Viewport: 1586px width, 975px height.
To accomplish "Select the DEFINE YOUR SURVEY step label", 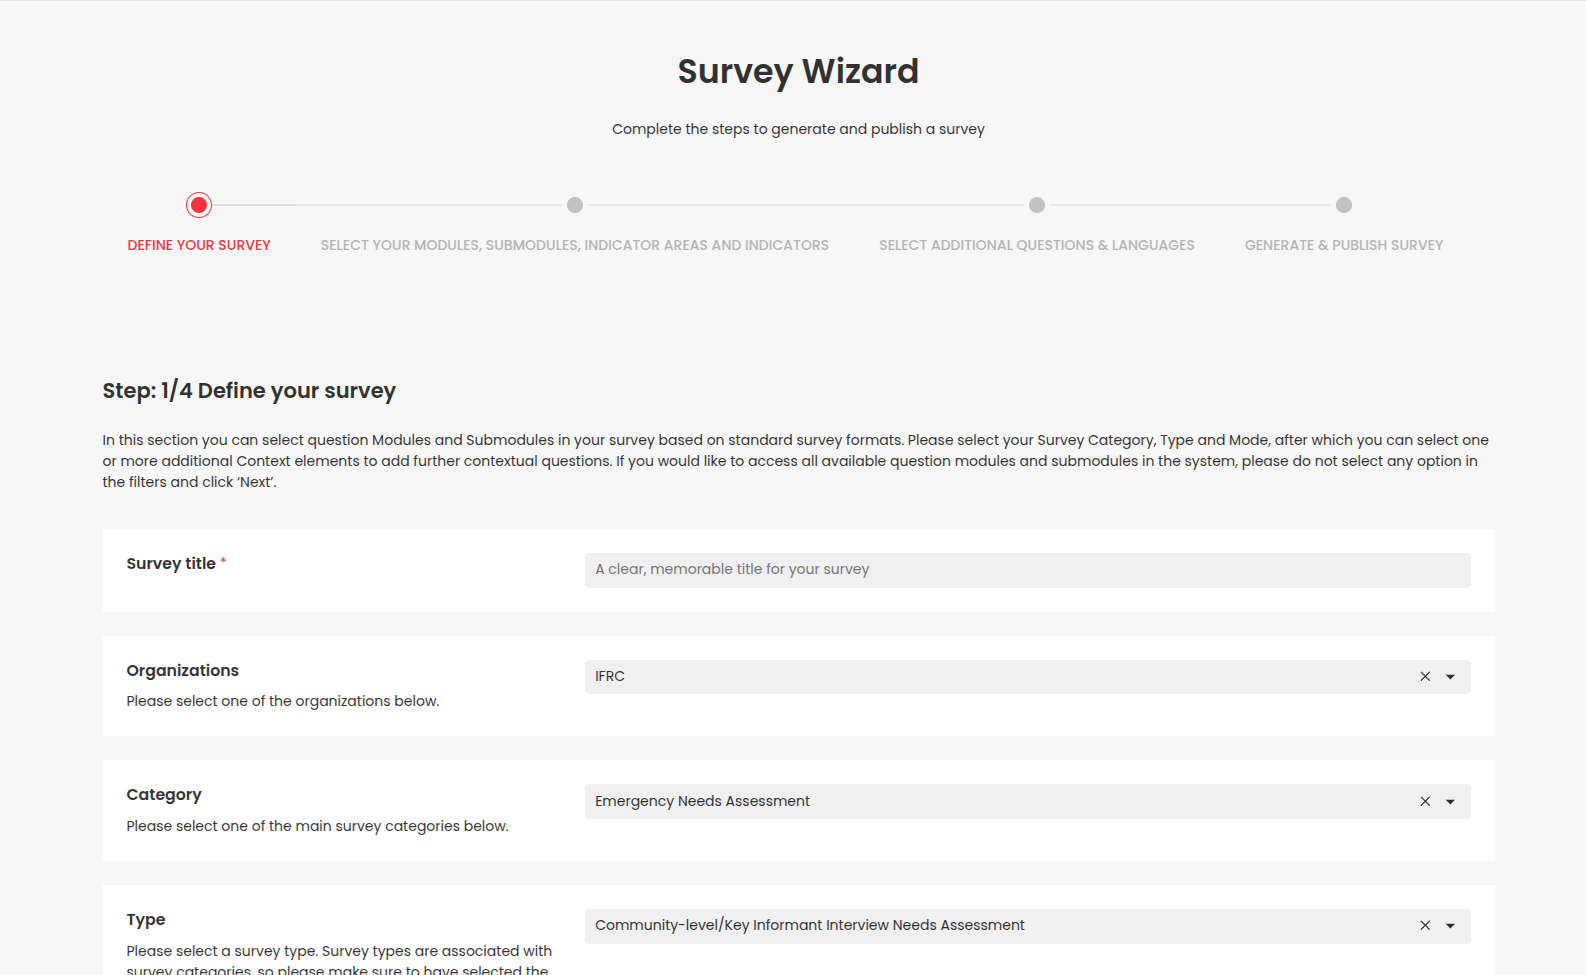I will pyautogui.click(x=198, y=244).
